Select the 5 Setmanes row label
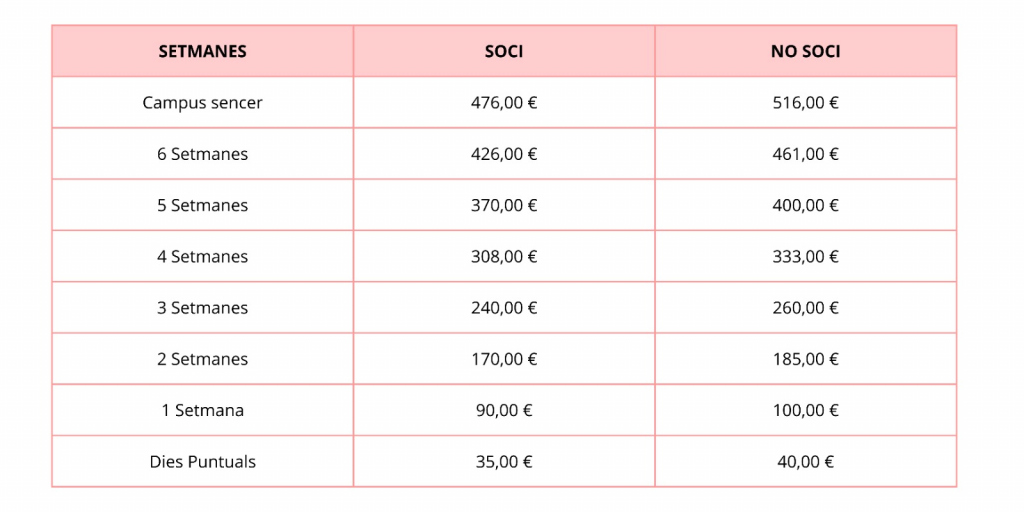The width and height of the screenshot is (1024, 512). [x=202, y=205]
